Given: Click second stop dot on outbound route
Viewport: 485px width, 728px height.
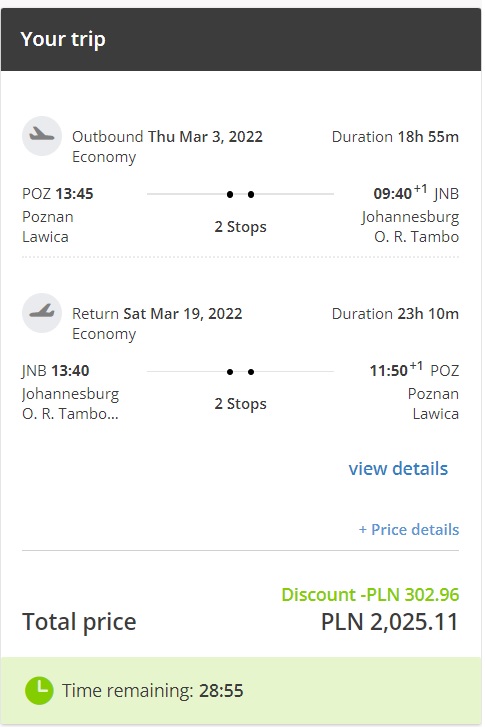Looking at the screenshot, I should click(251, 195).
